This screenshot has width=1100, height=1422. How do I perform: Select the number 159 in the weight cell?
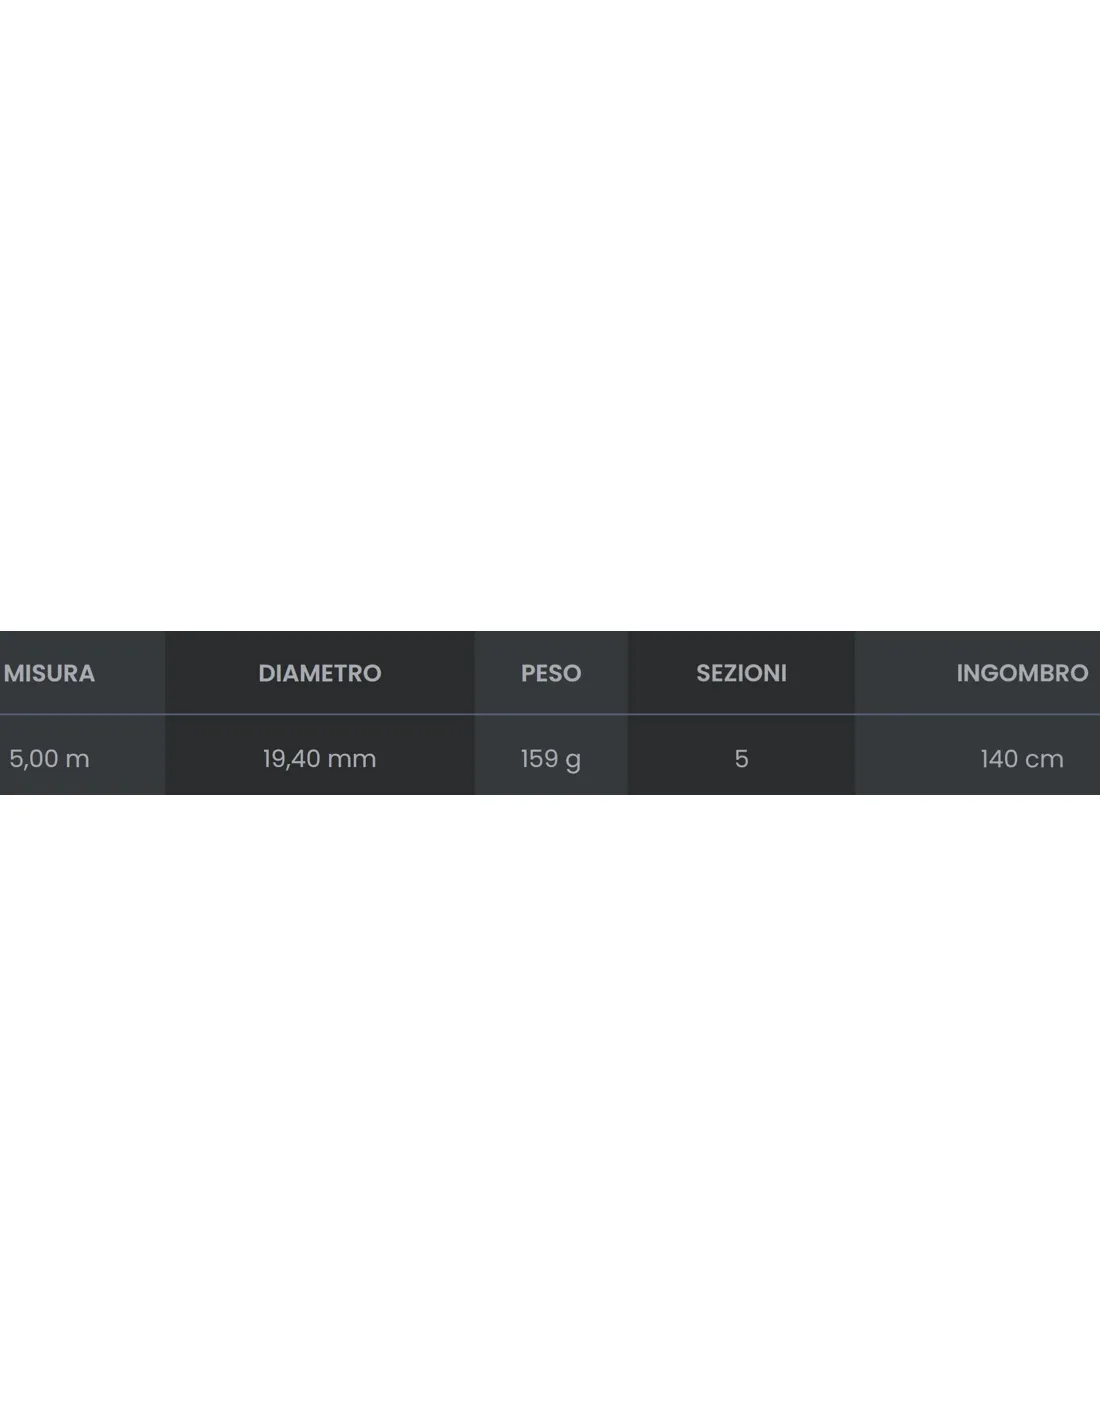coord(539,759)
